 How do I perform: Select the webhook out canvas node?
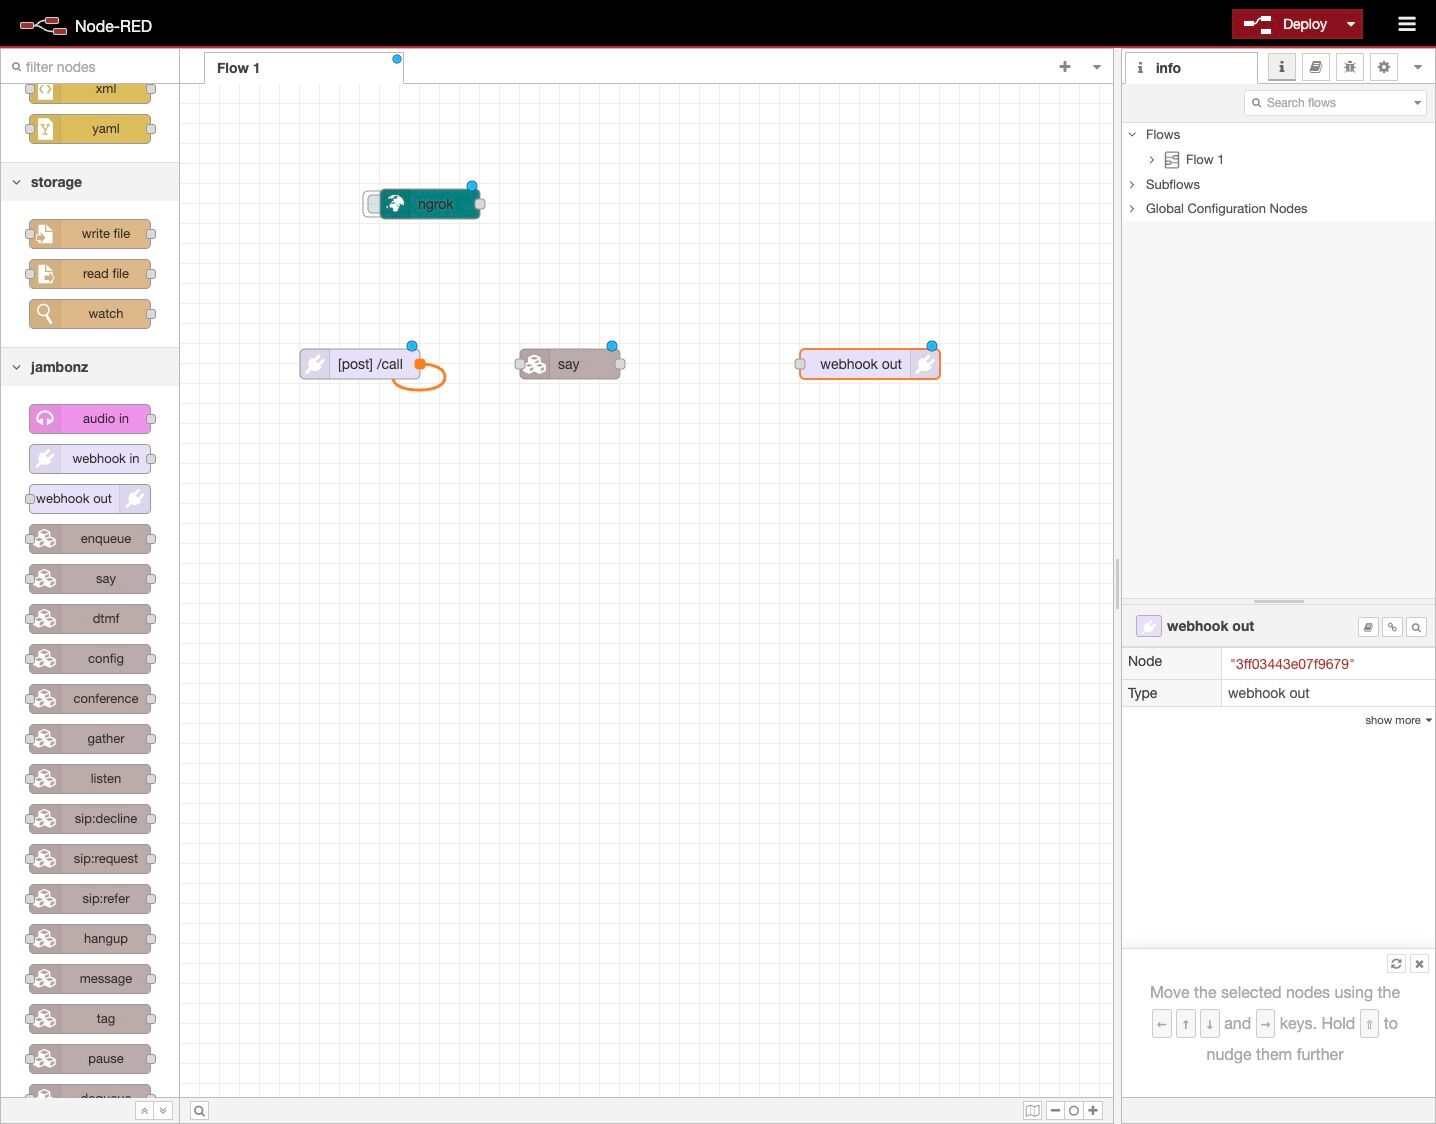tap(870, 364)
